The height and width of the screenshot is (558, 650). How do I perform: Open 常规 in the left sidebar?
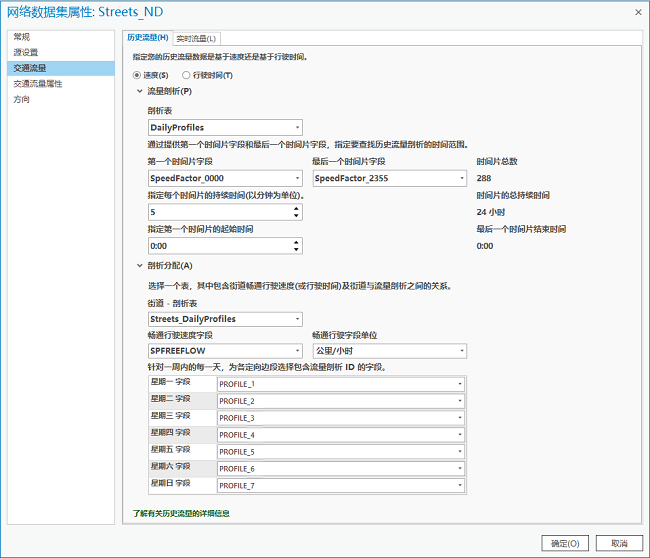(x=22, y=37)
